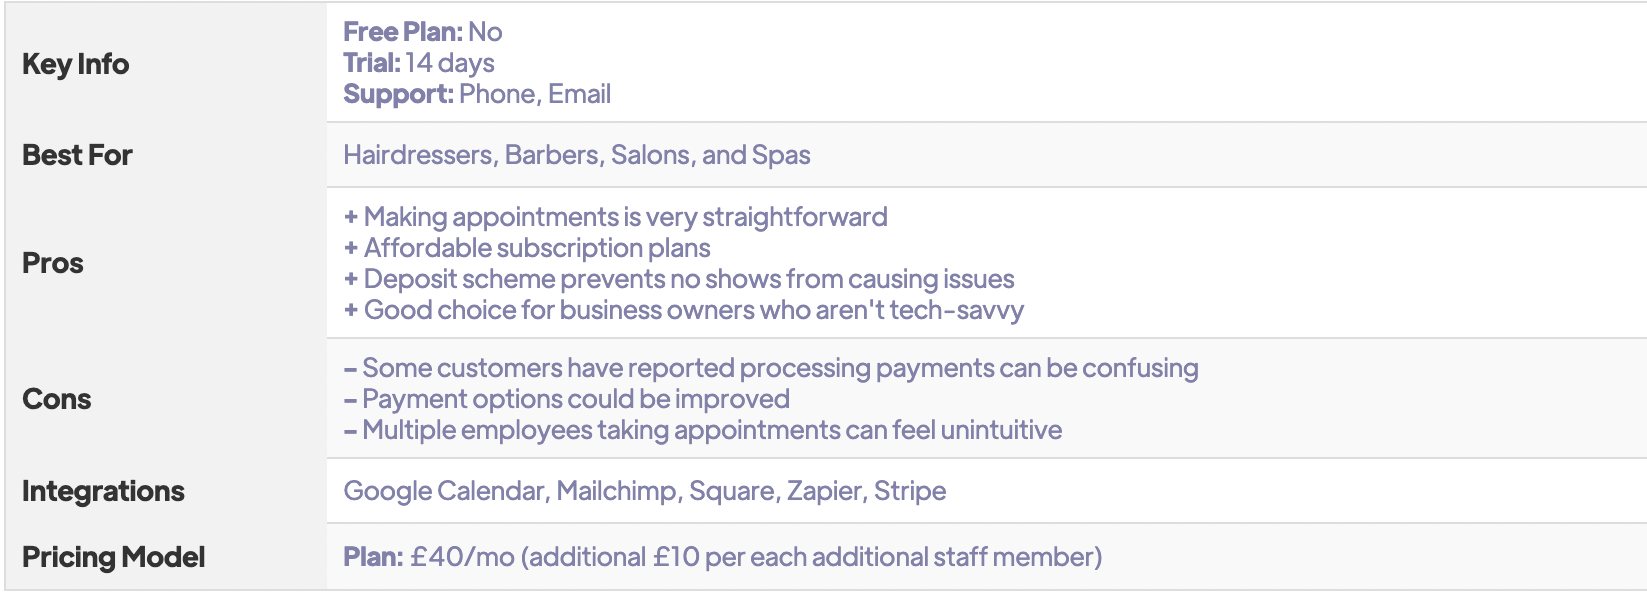The height and width of the screenshot is (592, 1647).
Task: Select the Trial: 14 days line
Action: 418,63
